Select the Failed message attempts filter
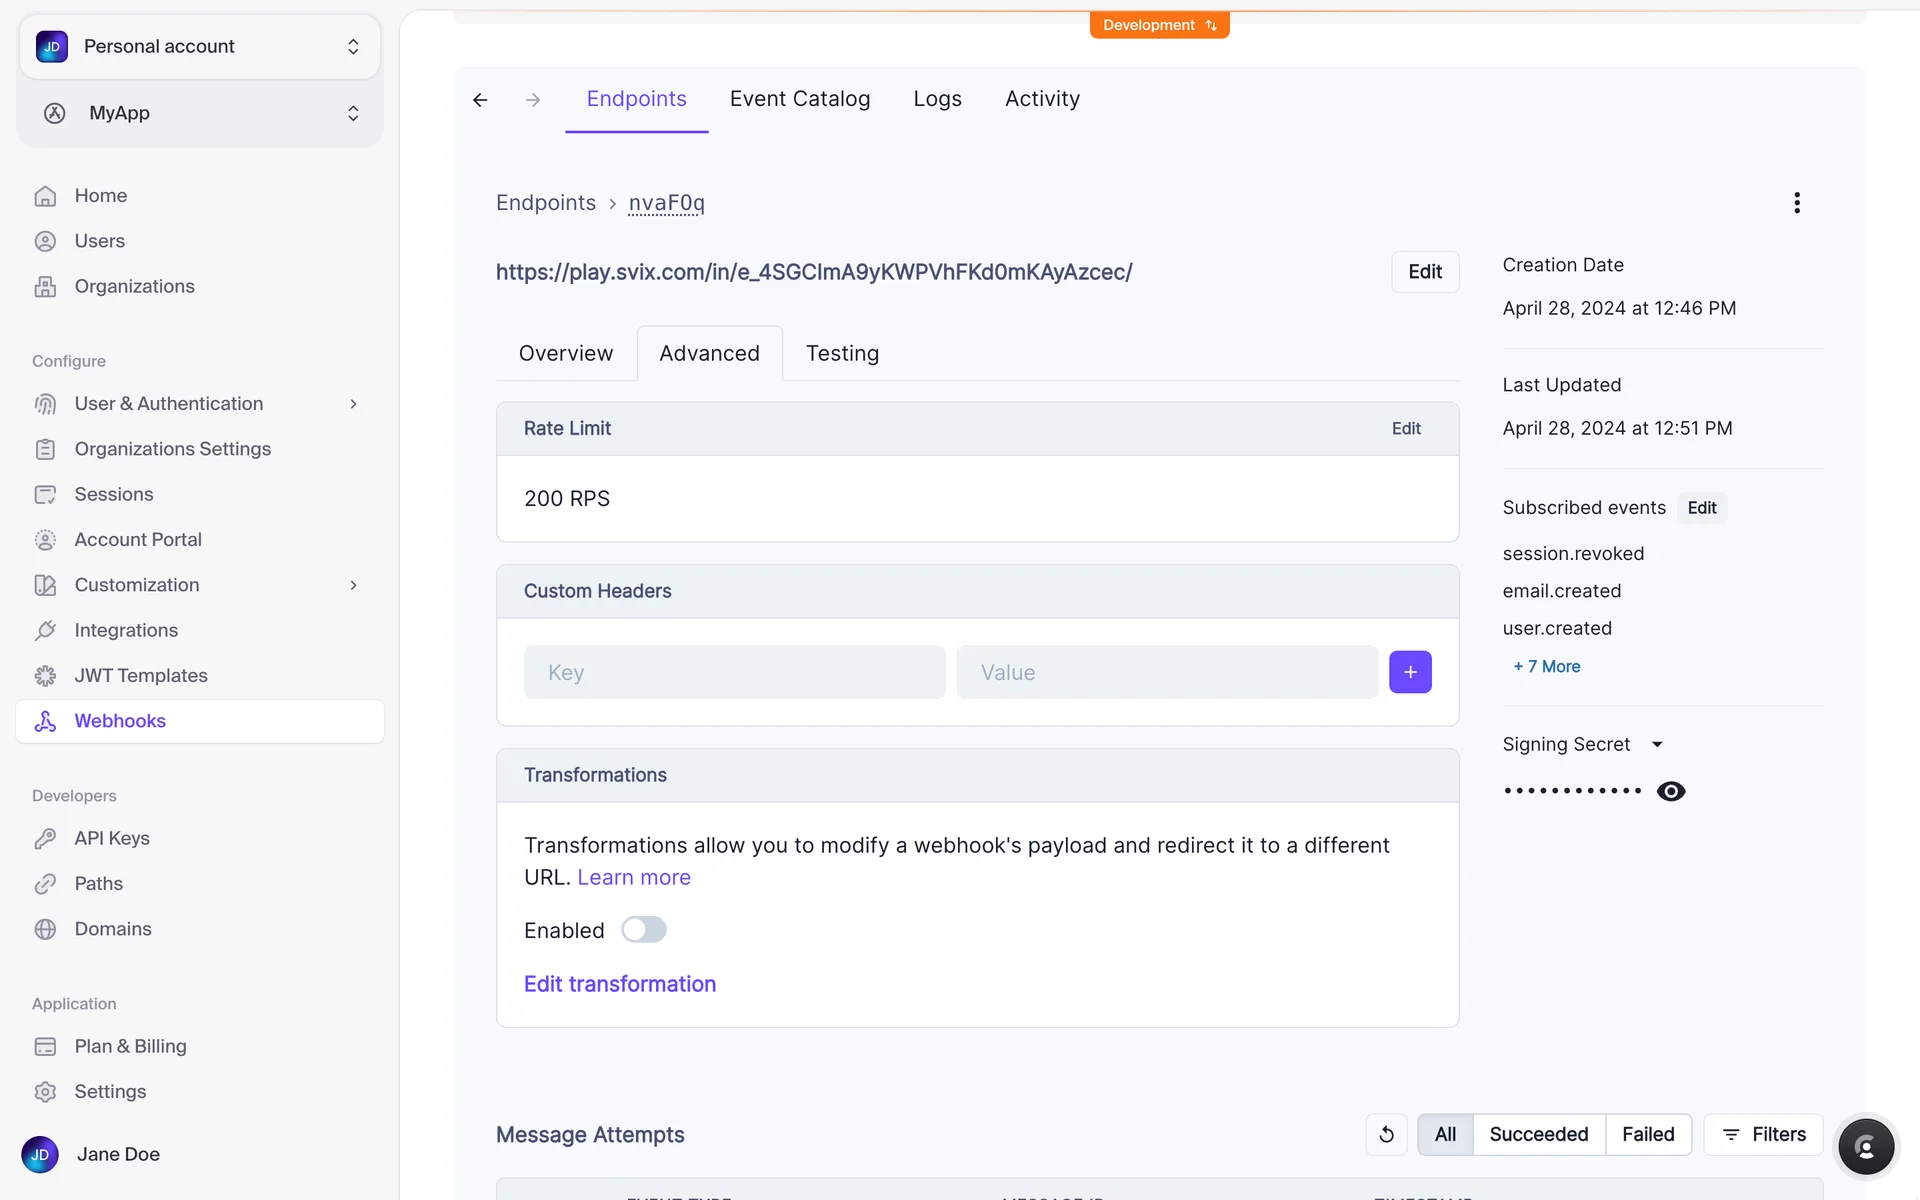Viewport: 1920px width, 1200px height. coord(1647,1134)
